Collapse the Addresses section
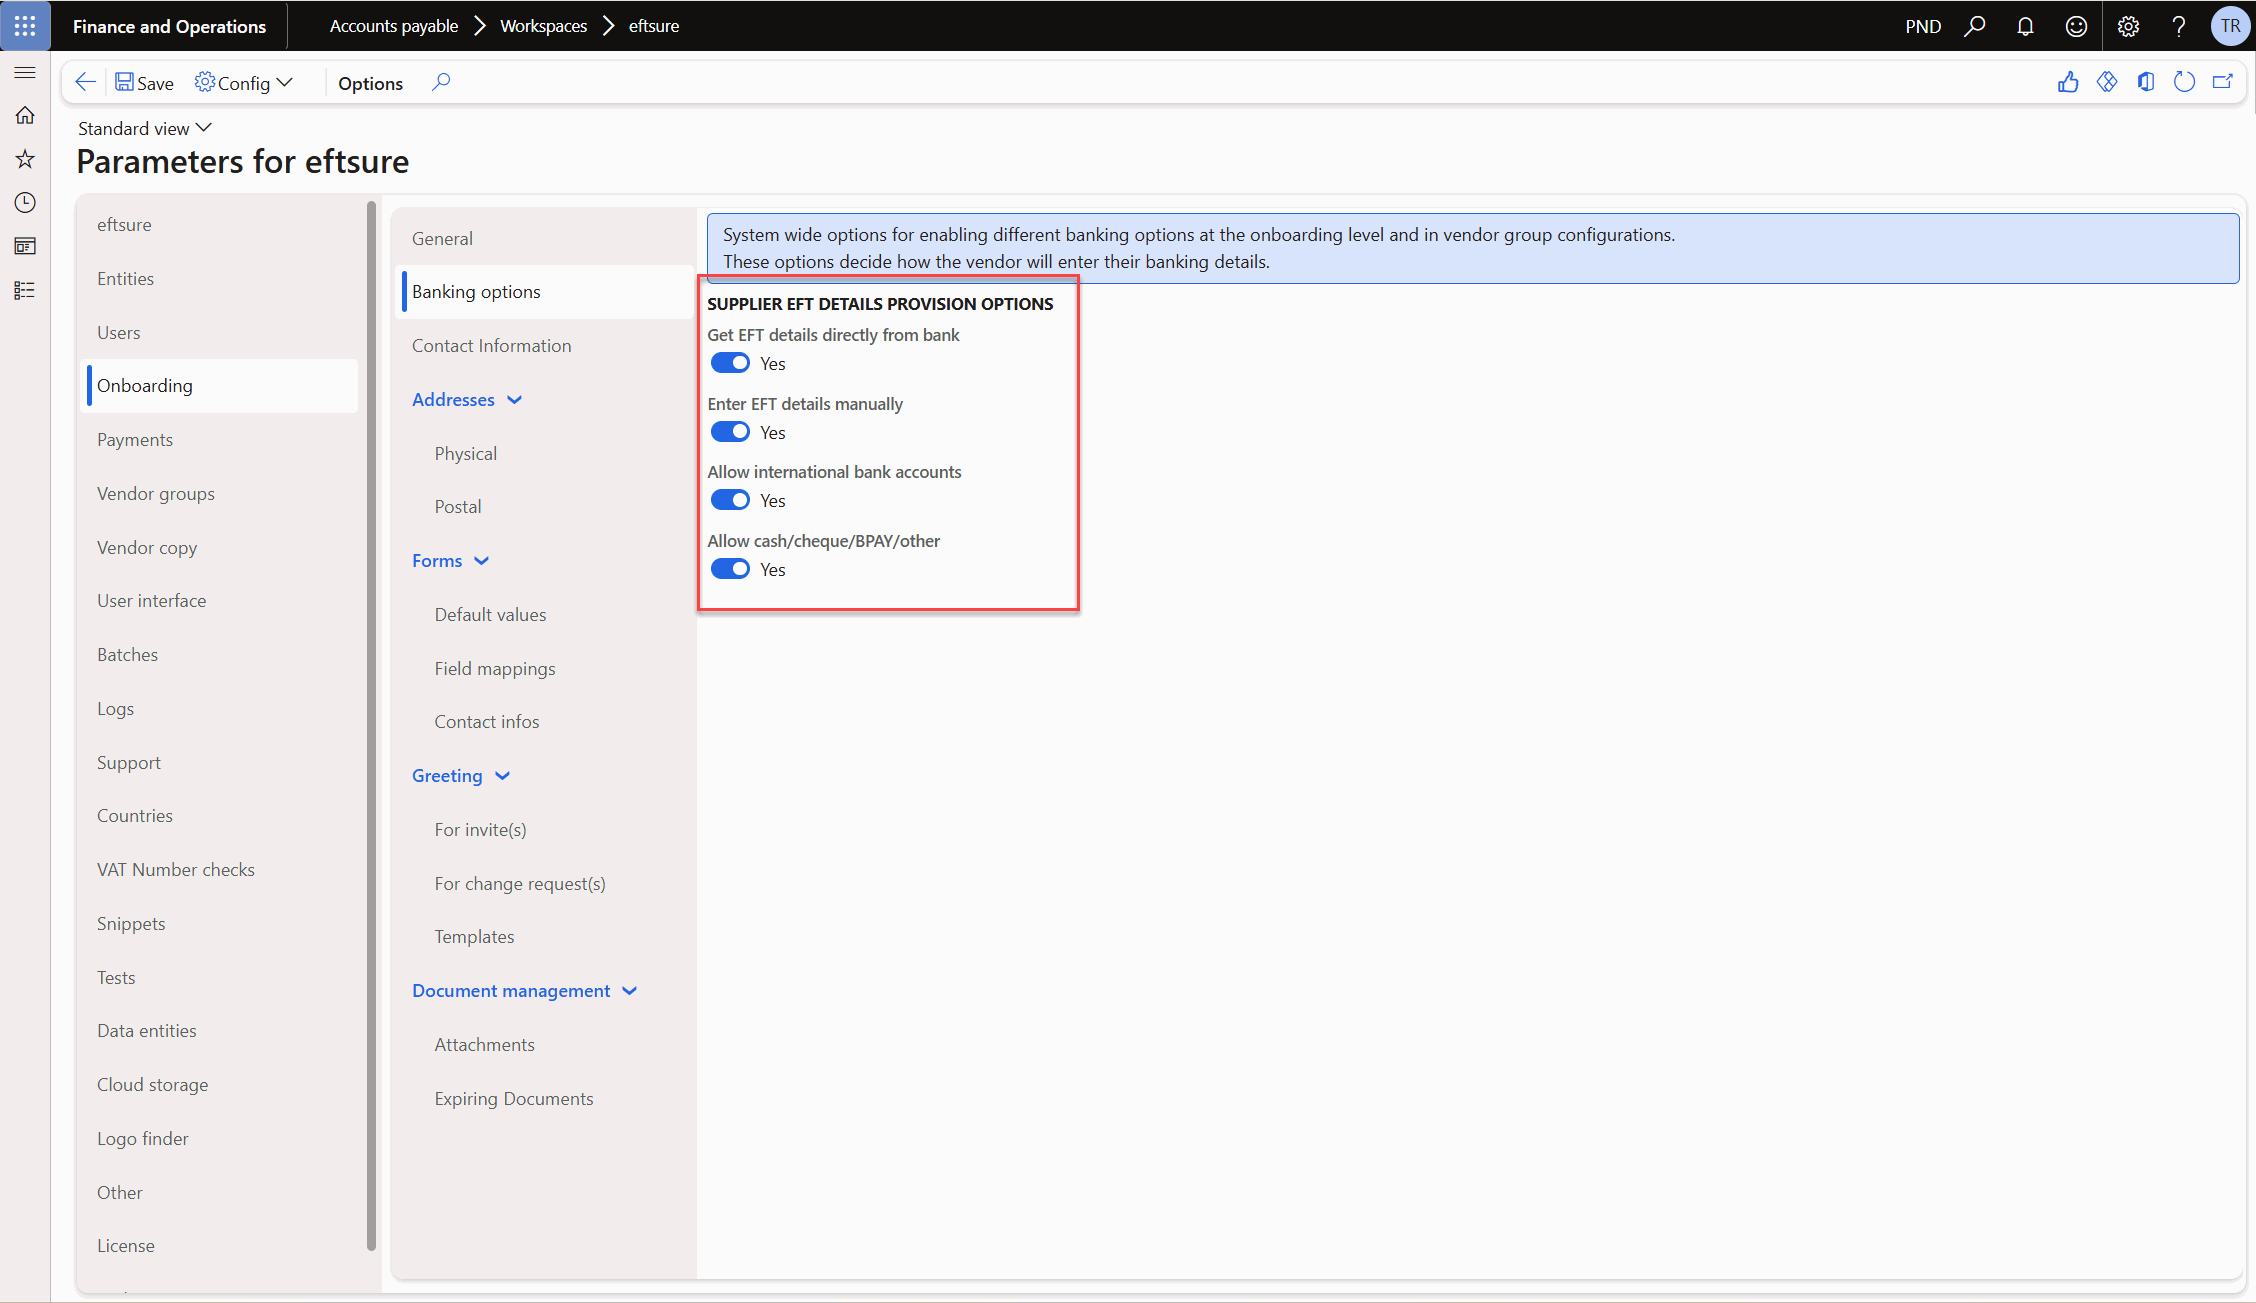Viewport: 2256px width, 1303px height. click(x=467, y=400)
